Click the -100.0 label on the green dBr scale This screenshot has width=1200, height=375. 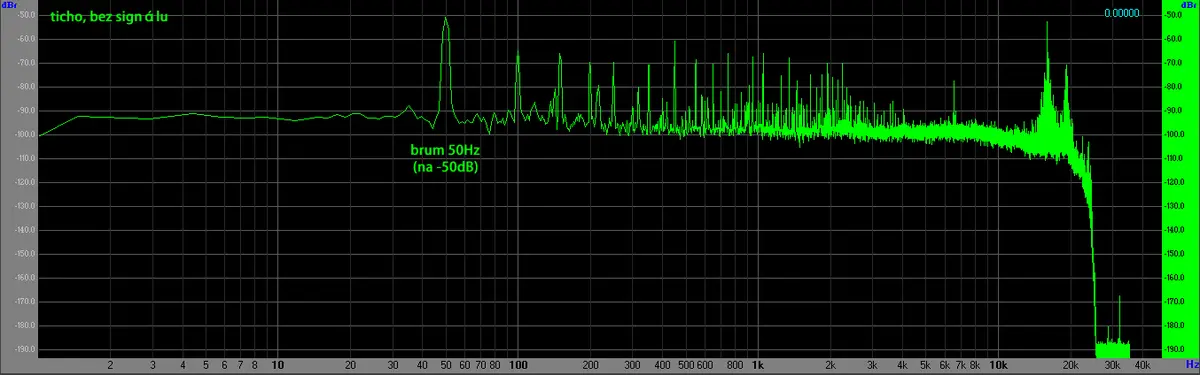(1175, 134)
